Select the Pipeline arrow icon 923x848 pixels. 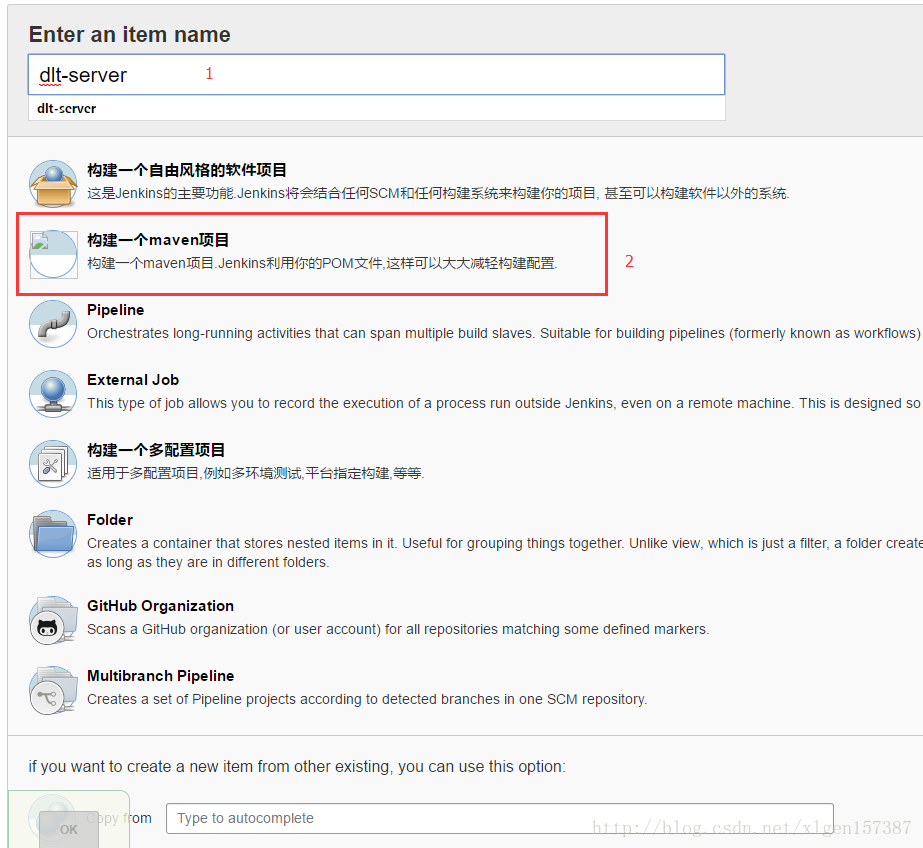52,323
